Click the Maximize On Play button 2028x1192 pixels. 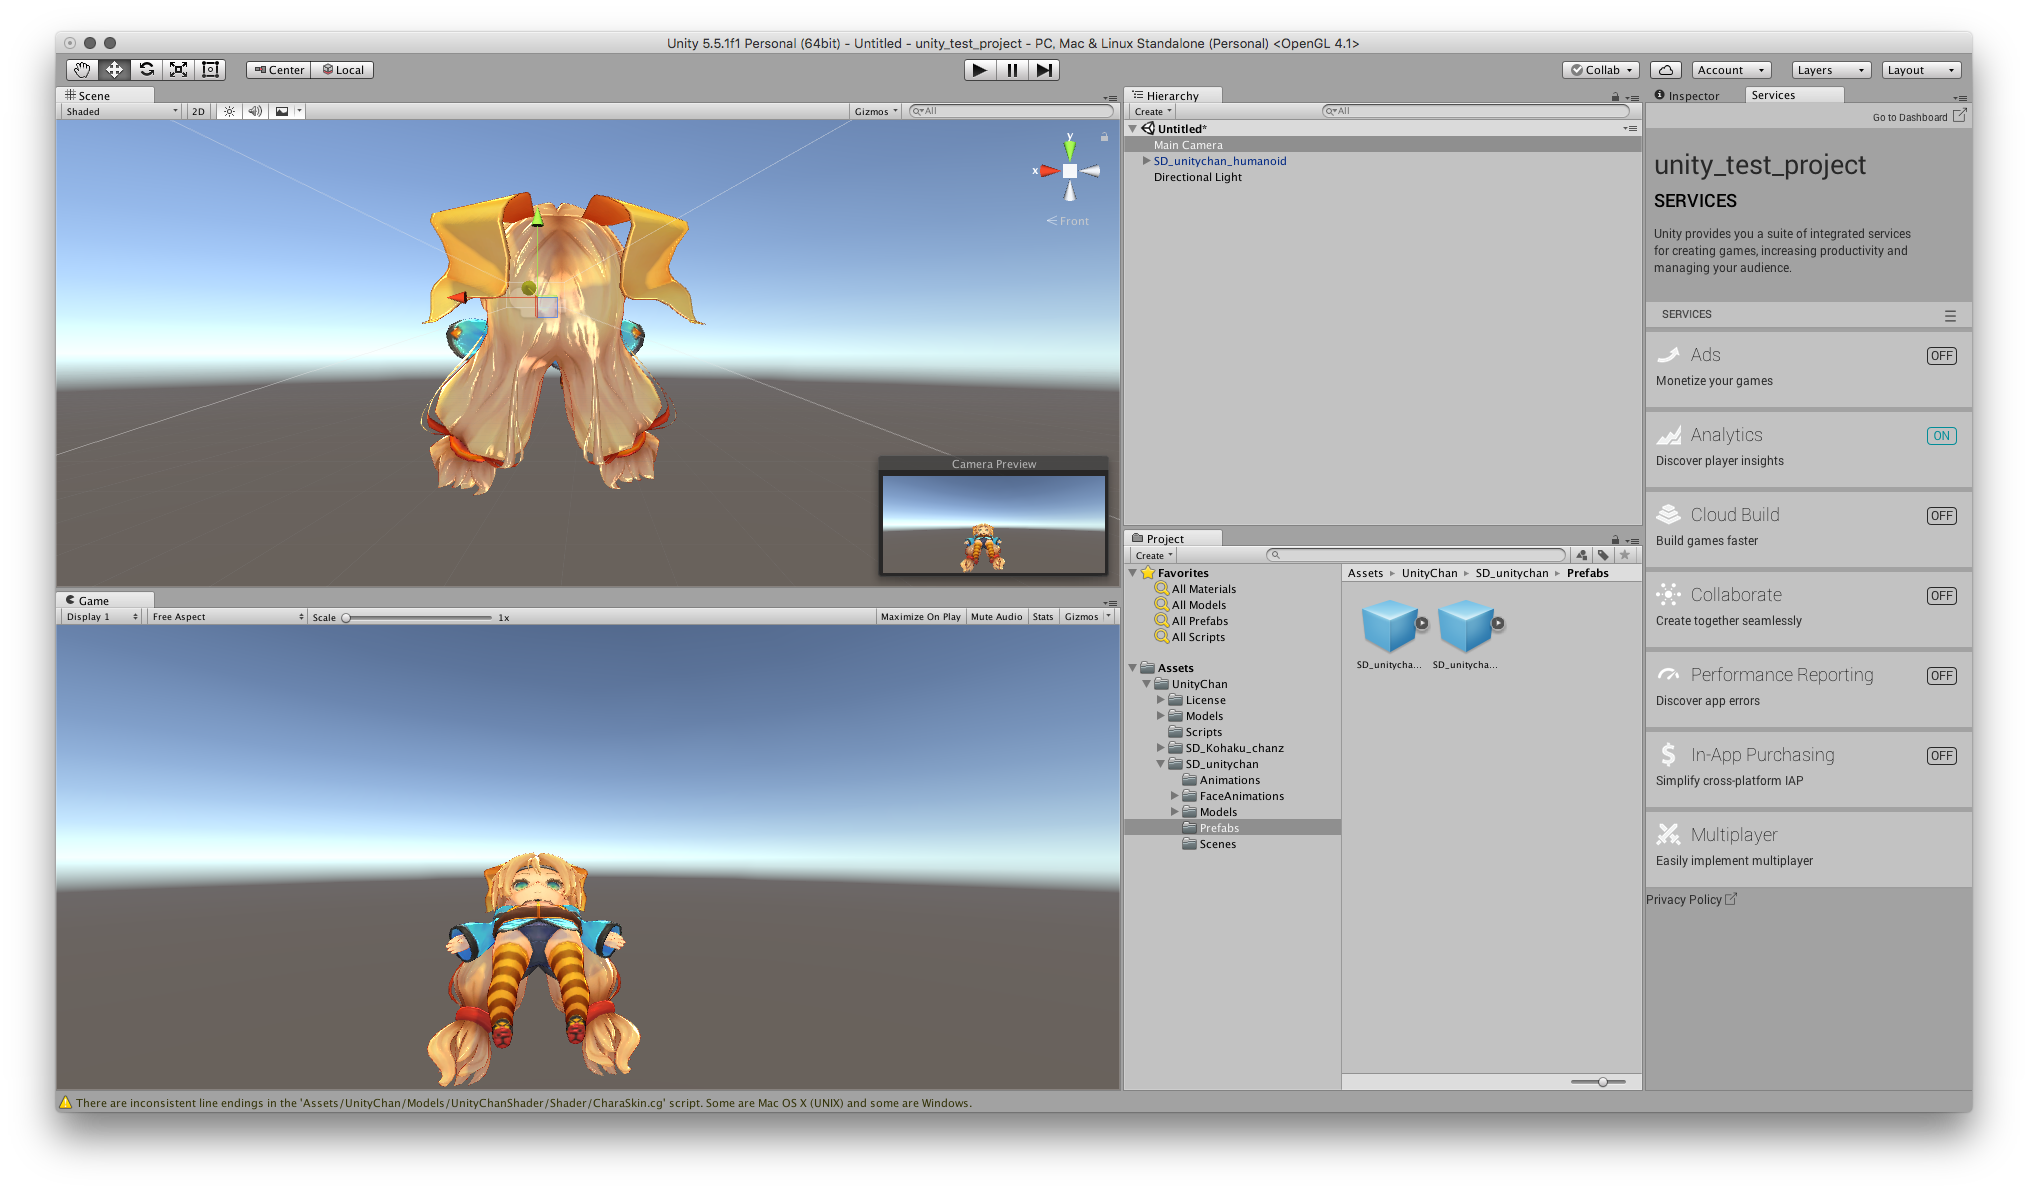click(x=920, y=616)
